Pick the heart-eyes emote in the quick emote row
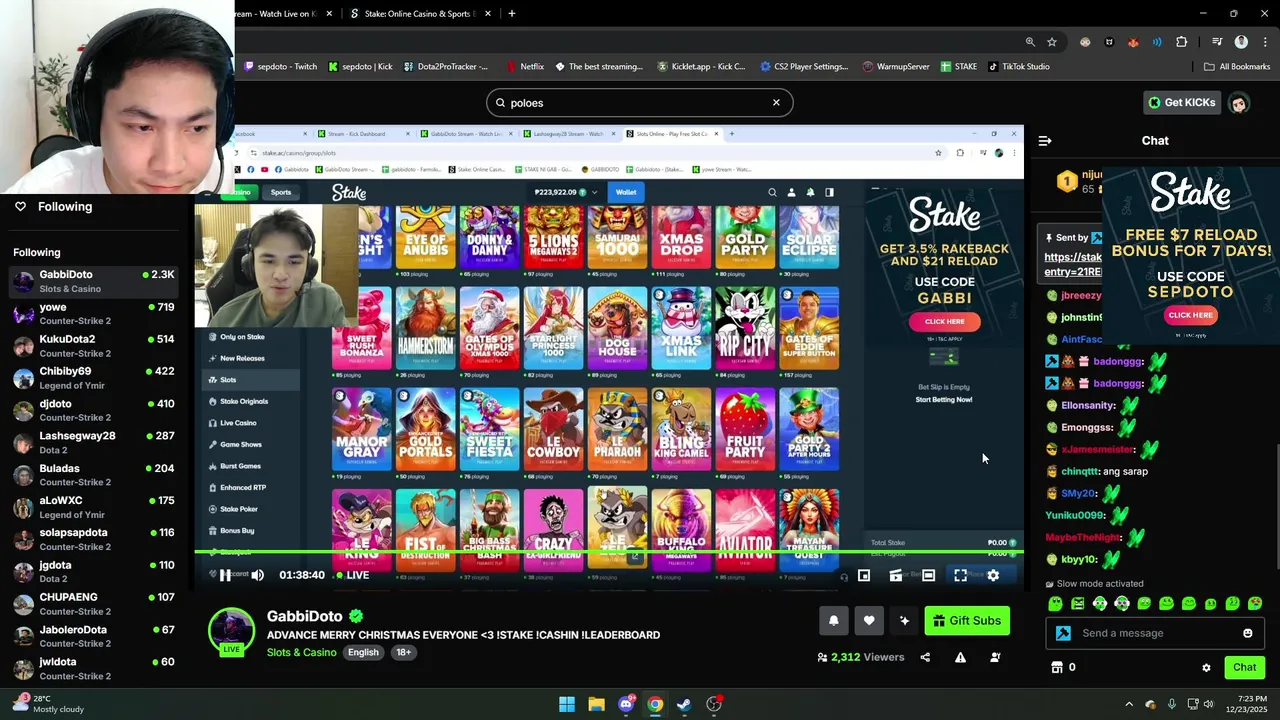Viewport: 1280px width, 720px height. click(x=1255, y=603)
